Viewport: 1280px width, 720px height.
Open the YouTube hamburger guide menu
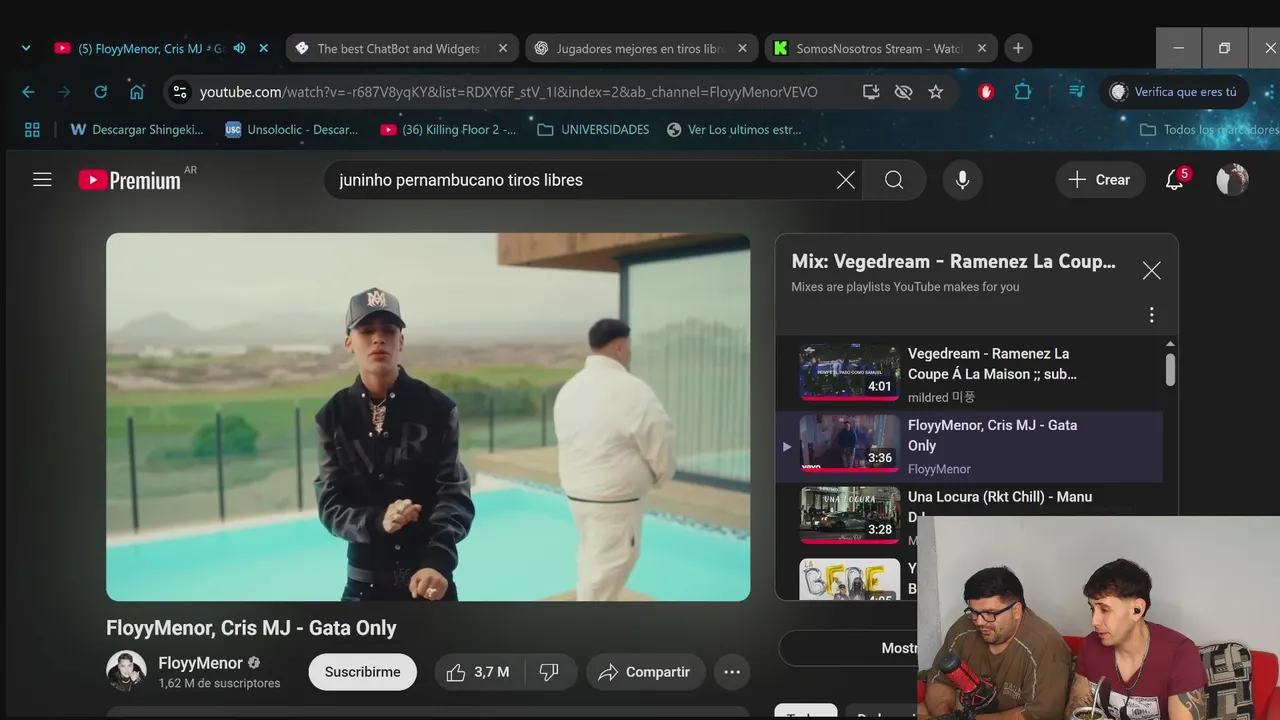pyautogui.click(x=42, y=180)
